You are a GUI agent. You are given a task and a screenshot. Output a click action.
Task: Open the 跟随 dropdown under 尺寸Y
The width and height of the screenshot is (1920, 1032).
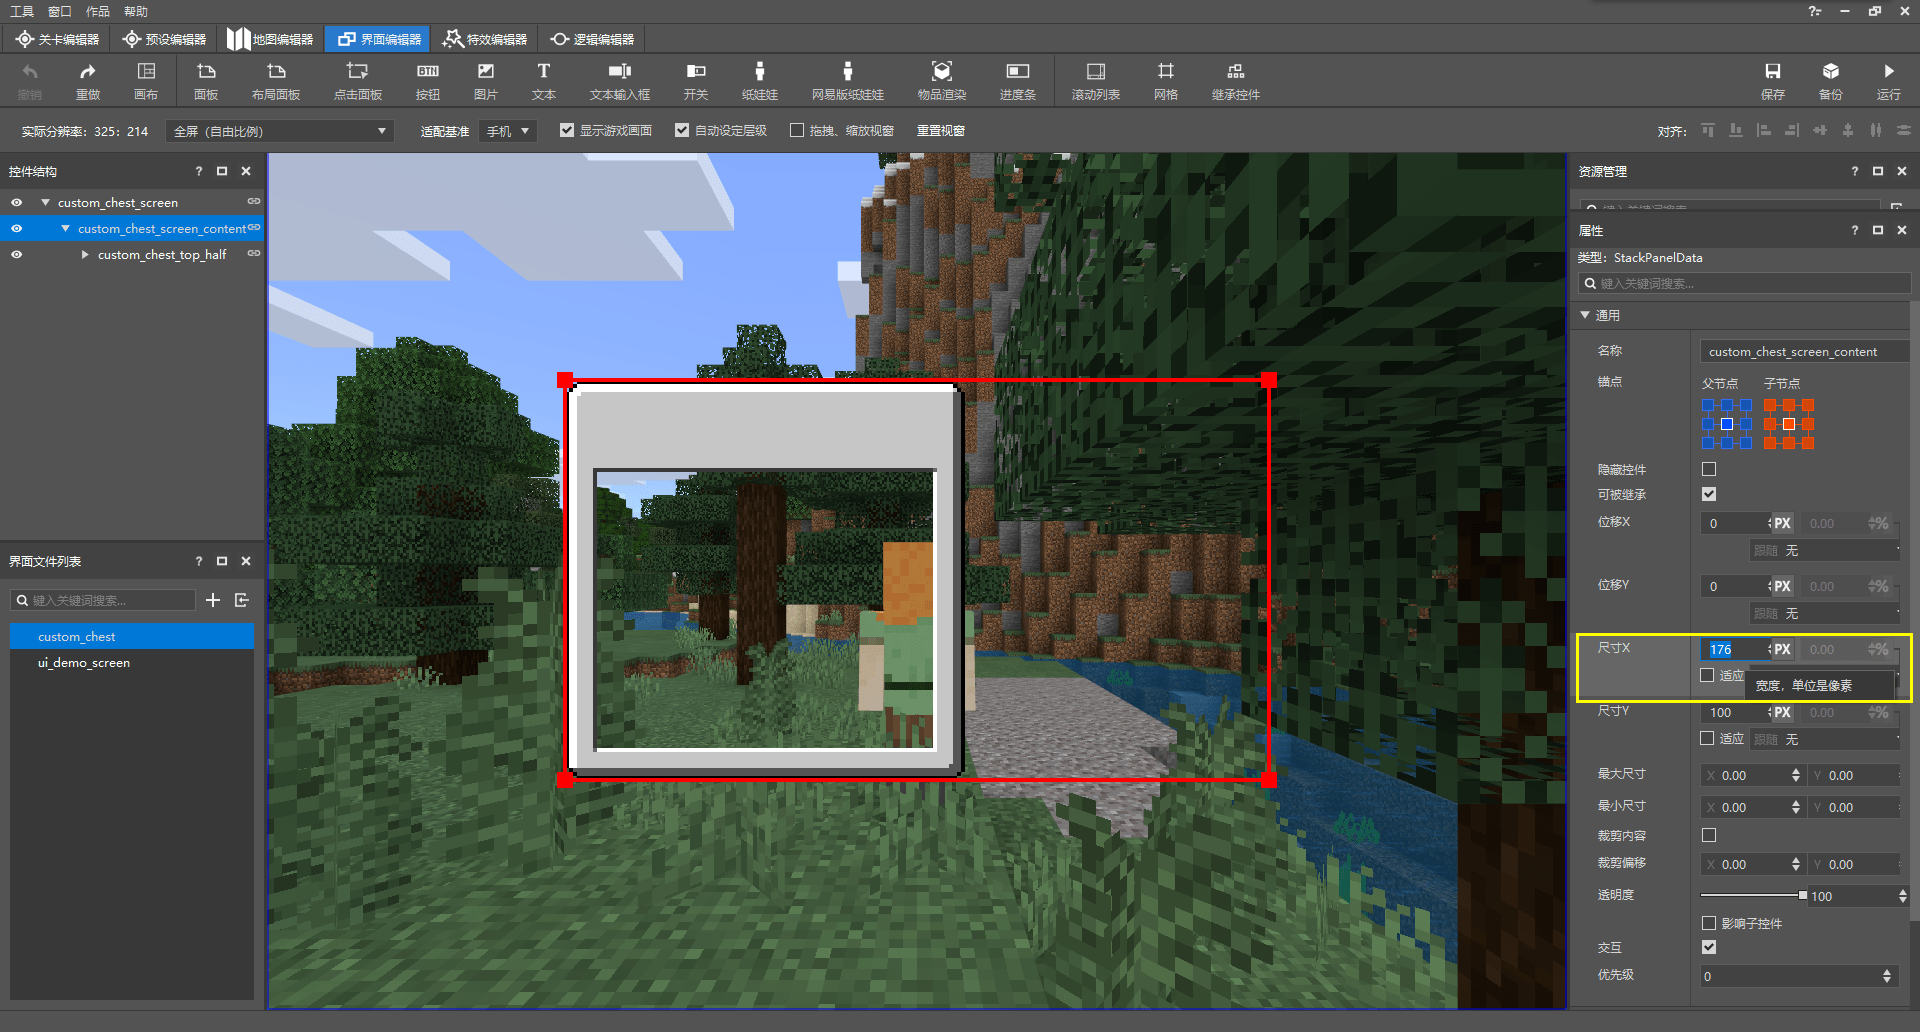(1825, 739)
